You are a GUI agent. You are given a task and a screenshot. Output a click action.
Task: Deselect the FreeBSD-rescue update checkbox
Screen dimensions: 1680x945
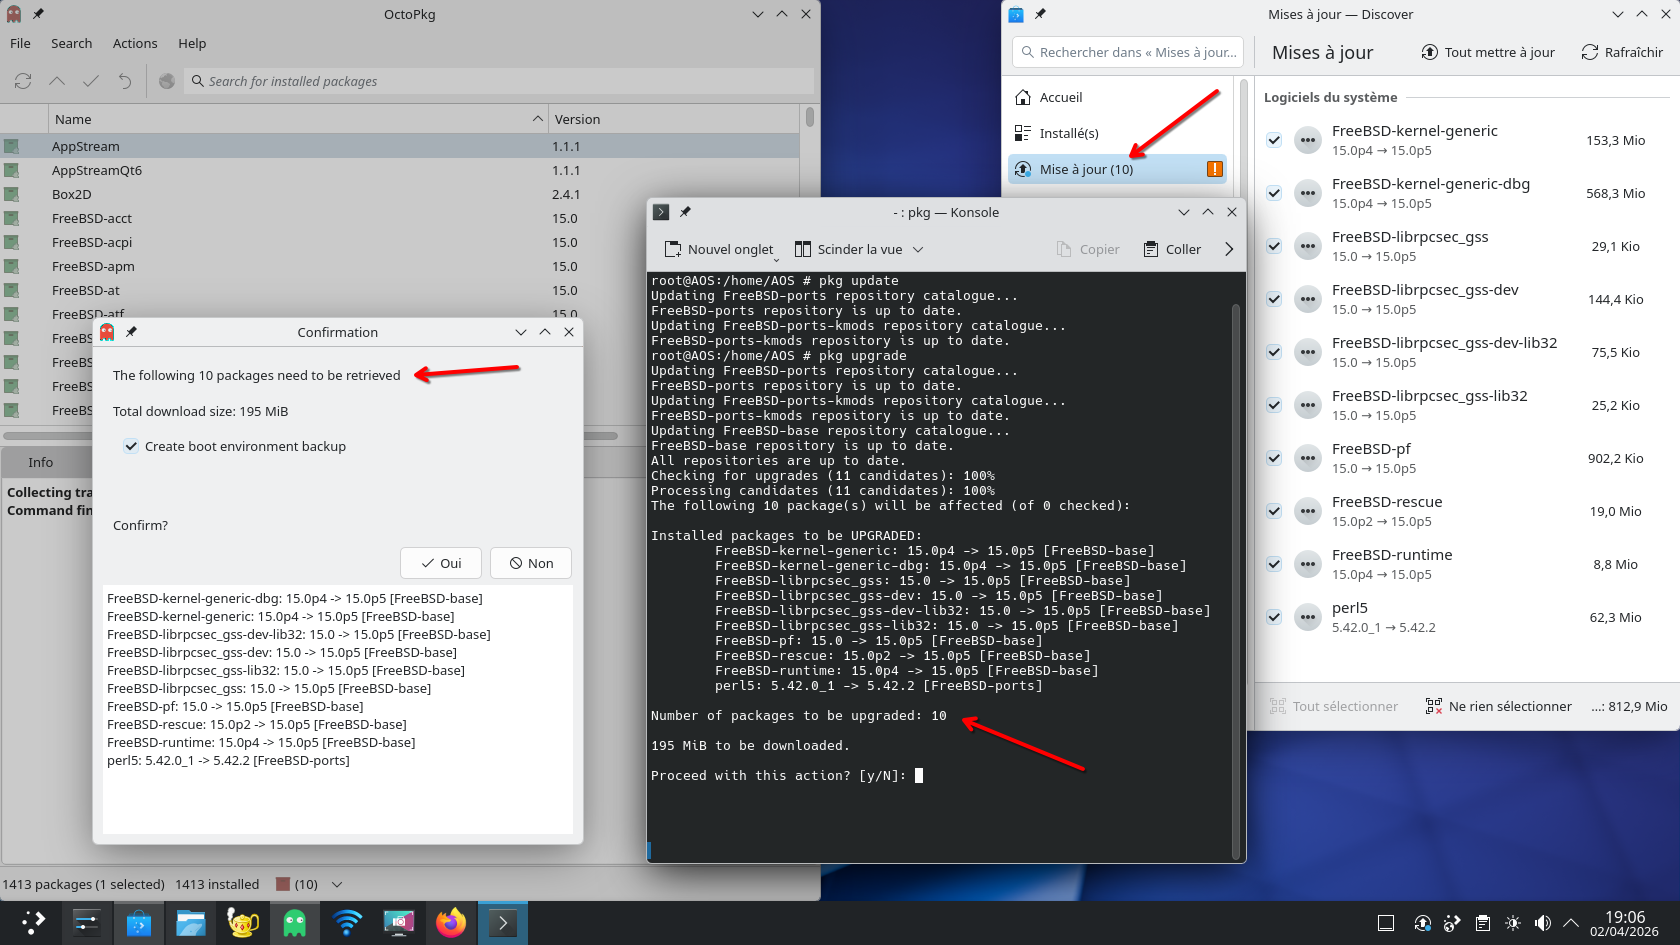[x=1274, y=511]
